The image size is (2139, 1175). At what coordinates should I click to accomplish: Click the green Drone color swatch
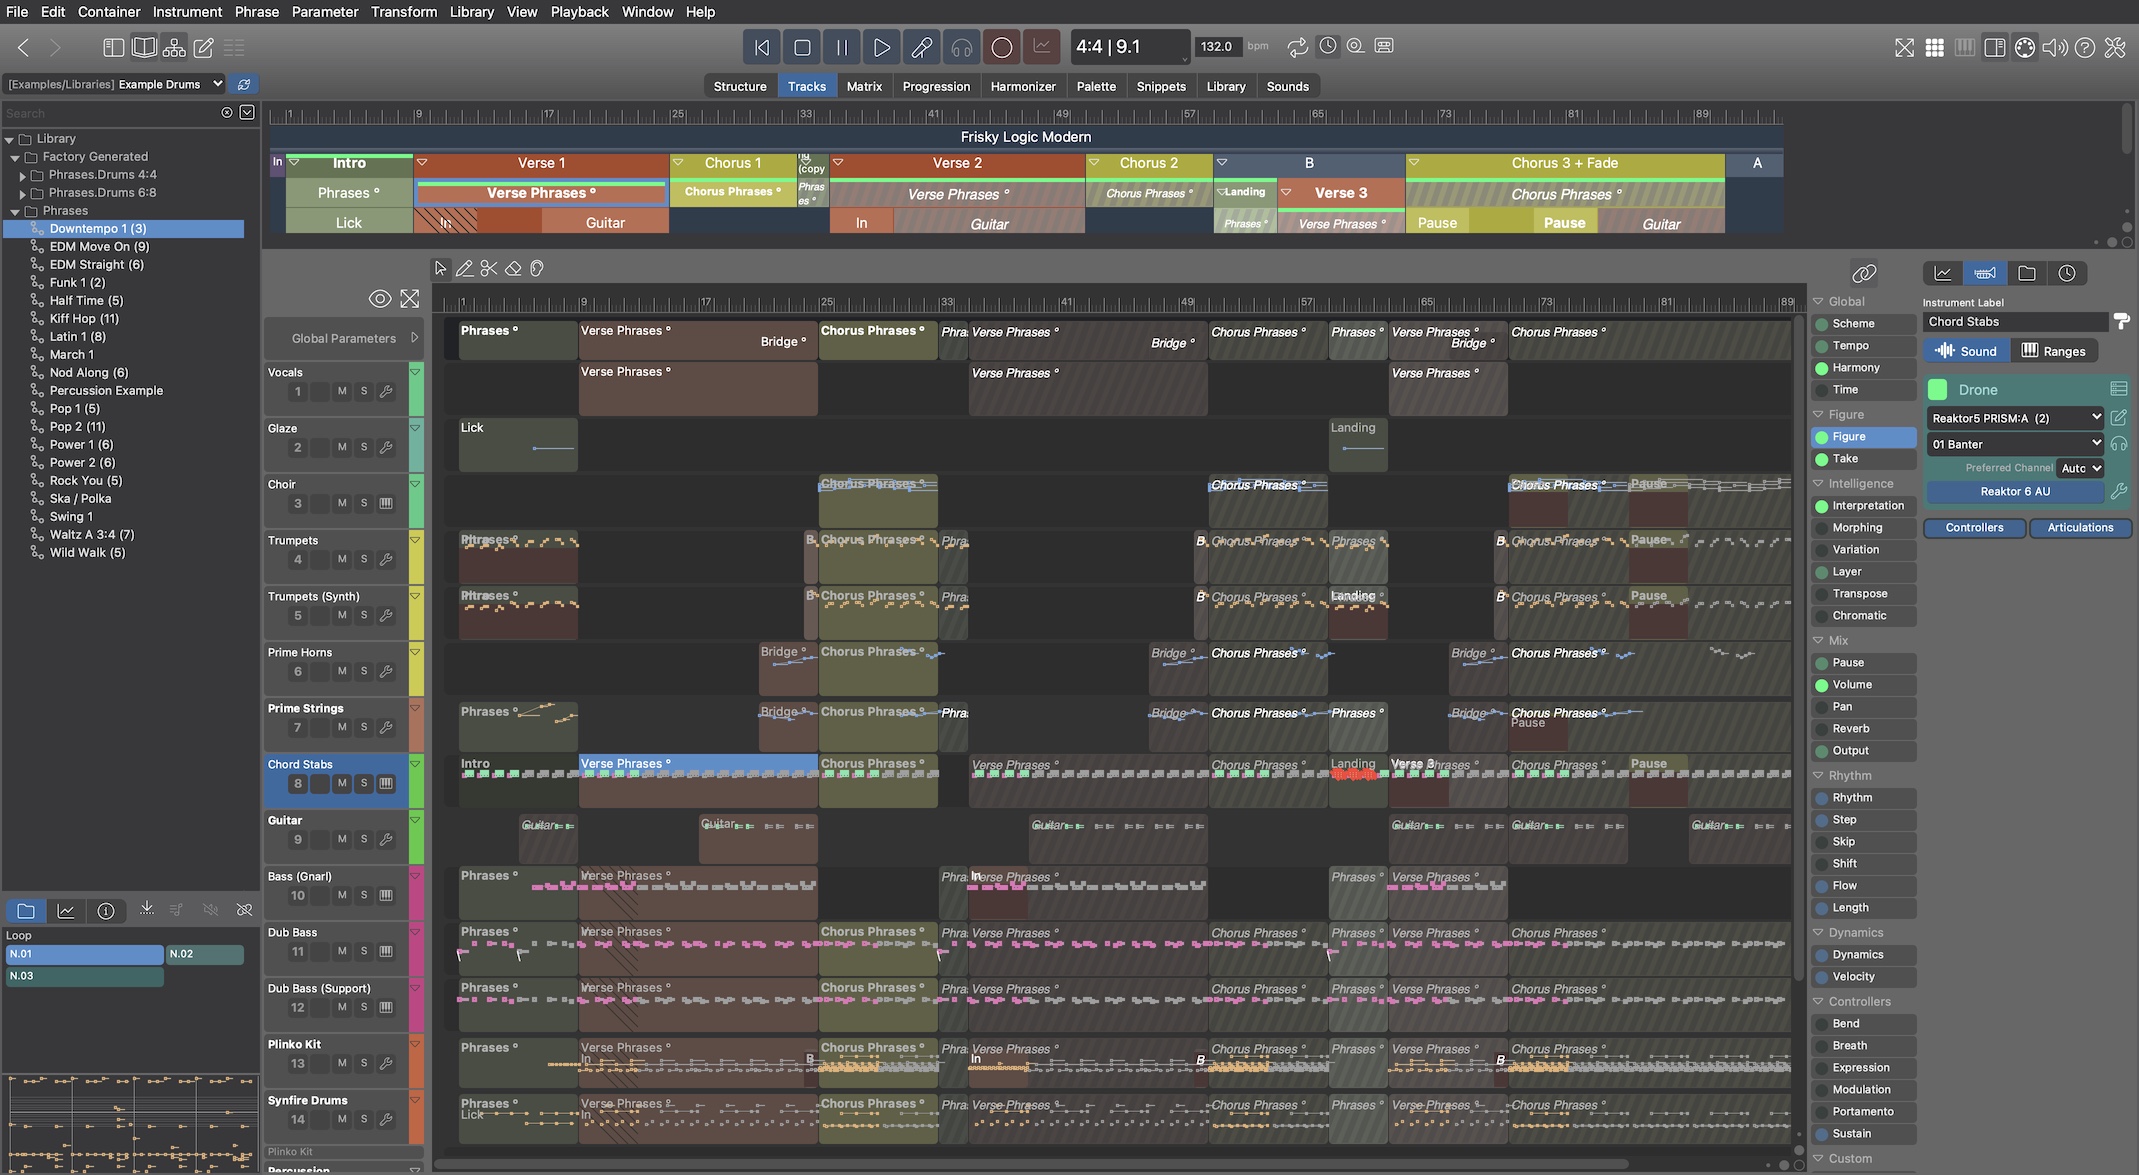(1937, 390)
